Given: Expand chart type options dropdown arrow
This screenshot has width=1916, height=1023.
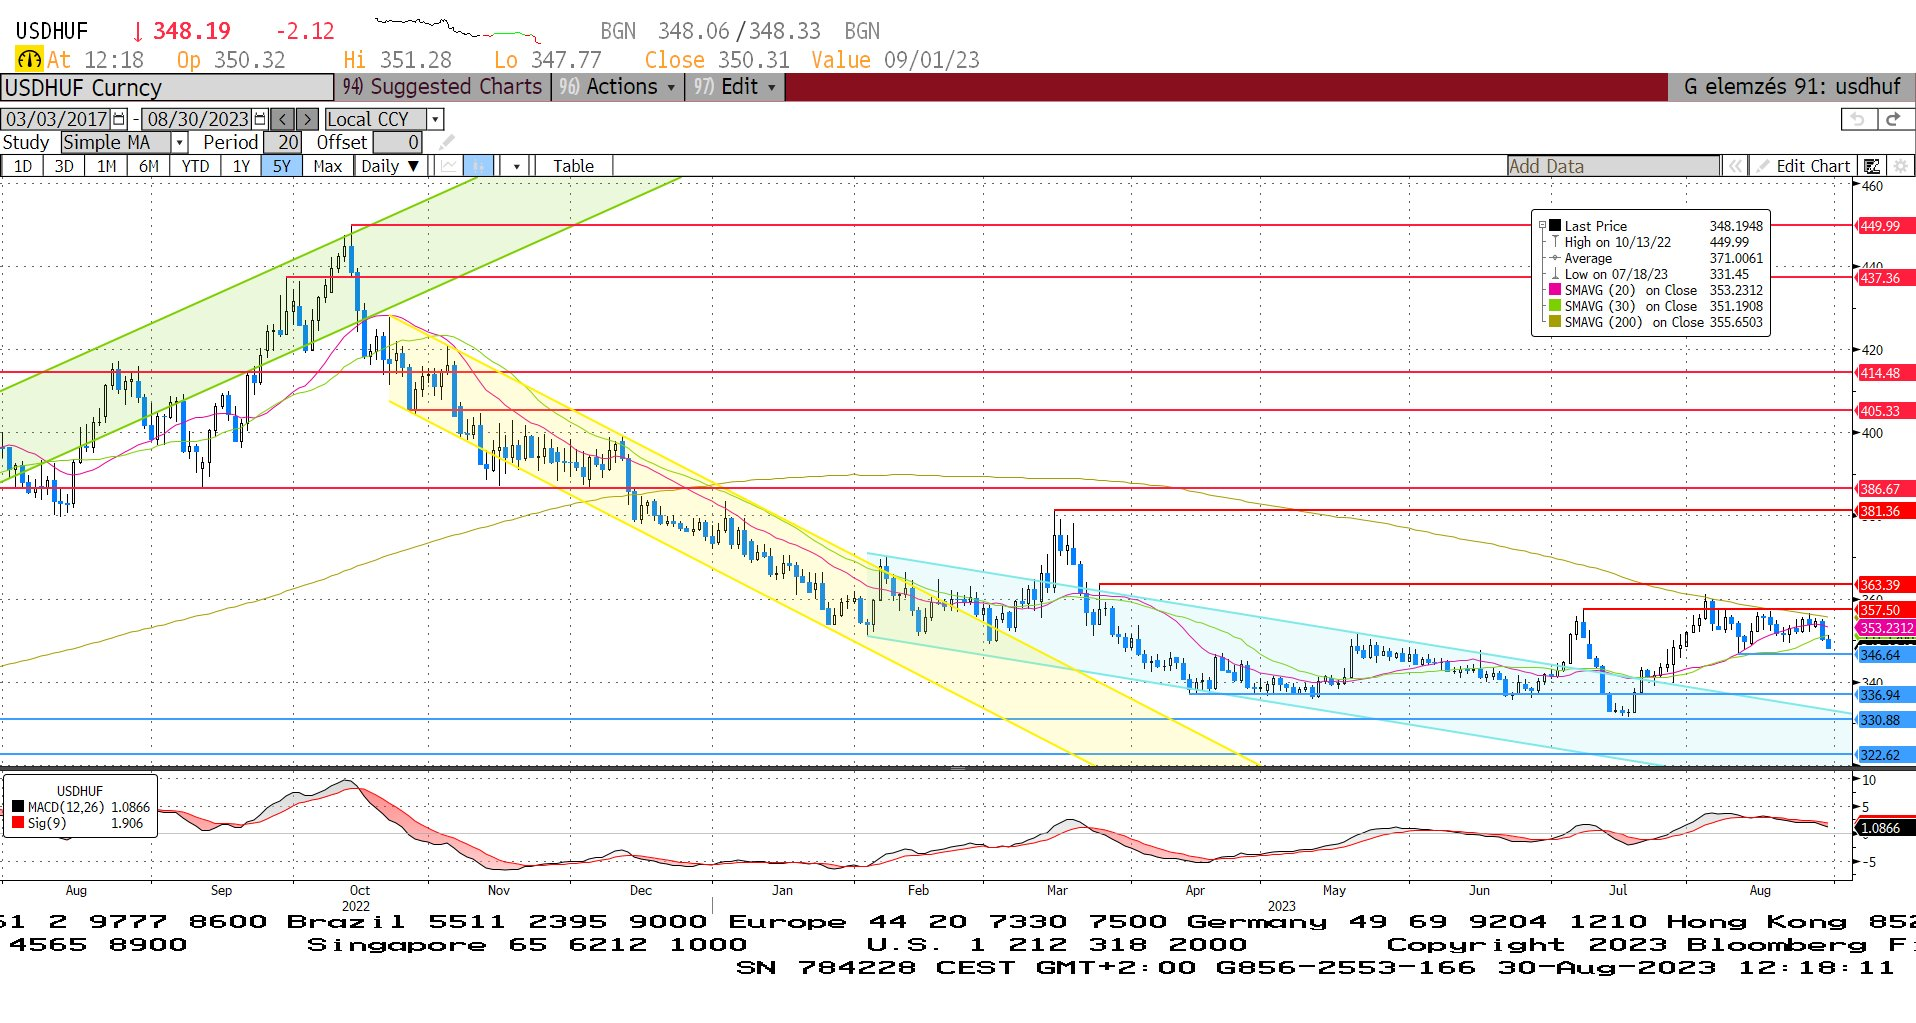Looking at the screenshot, I should (516, 166).
